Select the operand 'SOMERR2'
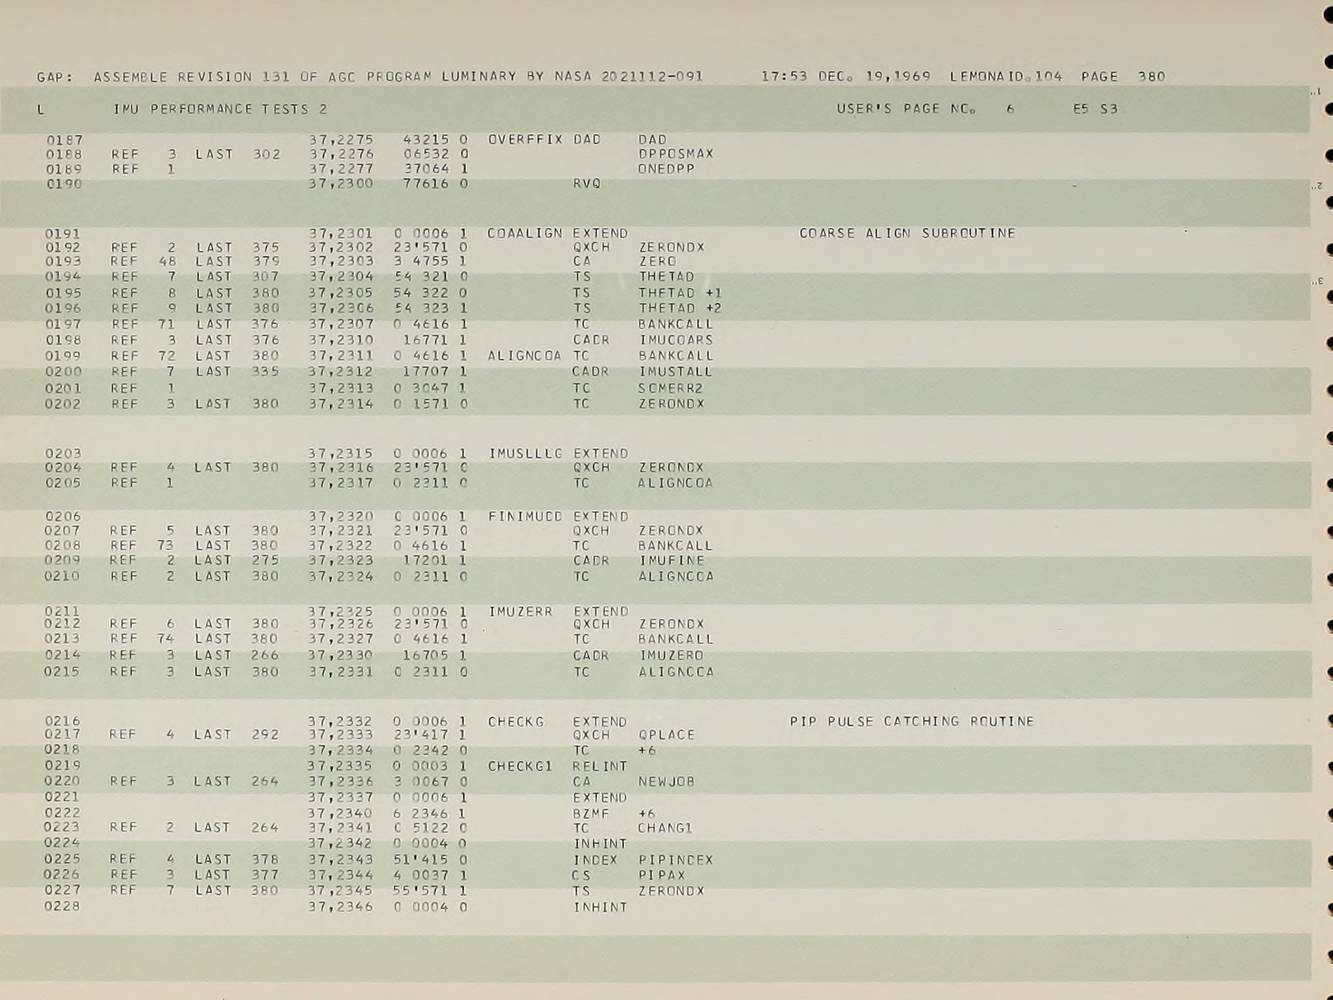The height and width of the screenshot is (1000, 1333). tap(671, 388)
